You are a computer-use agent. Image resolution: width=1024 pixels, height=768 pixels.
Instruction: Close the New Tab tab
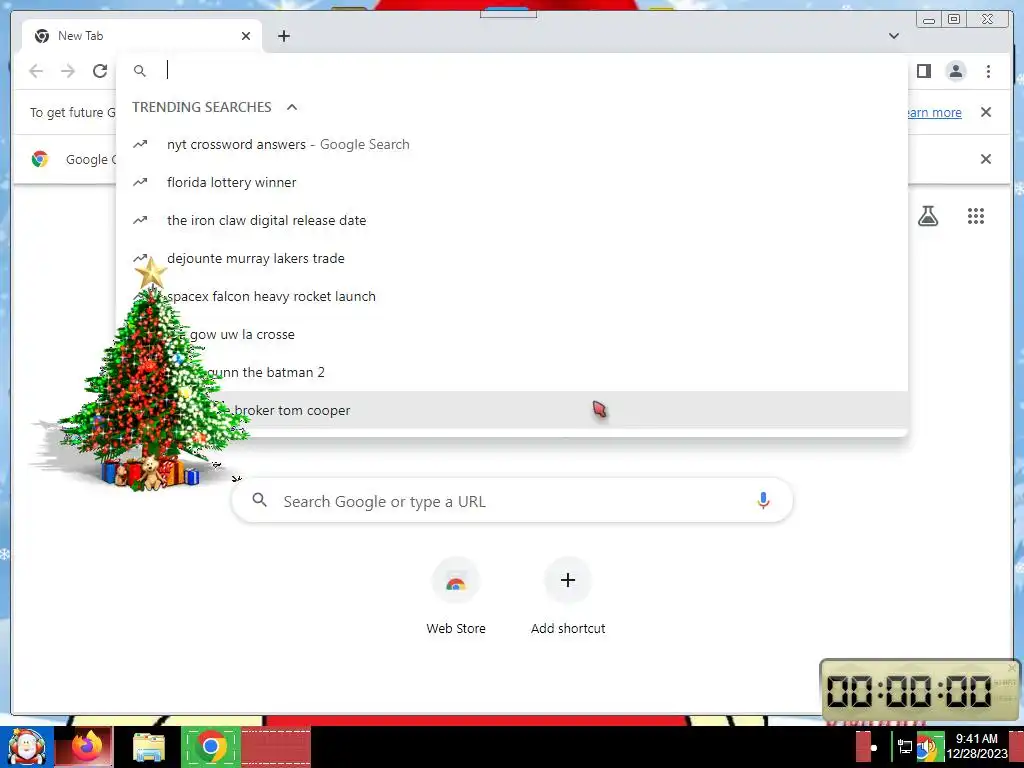click(246, 36)
